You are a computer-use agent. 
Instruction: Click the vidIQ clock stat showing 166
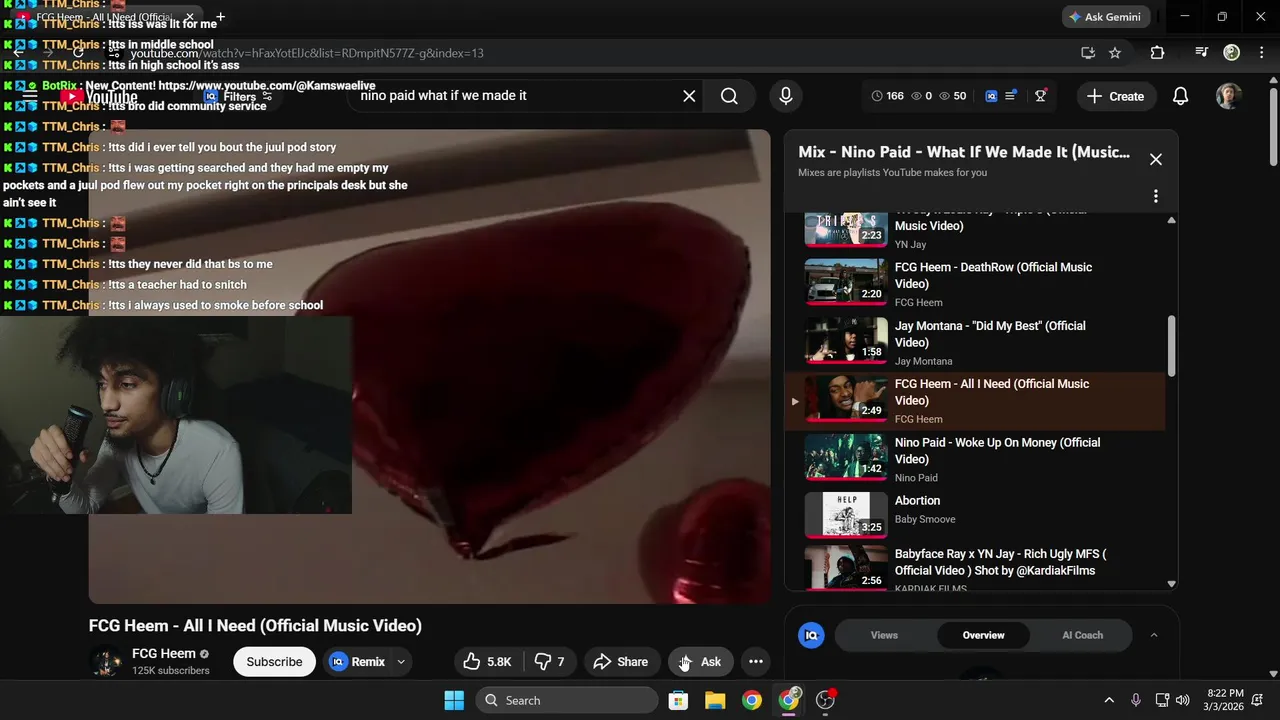(887, 96)
